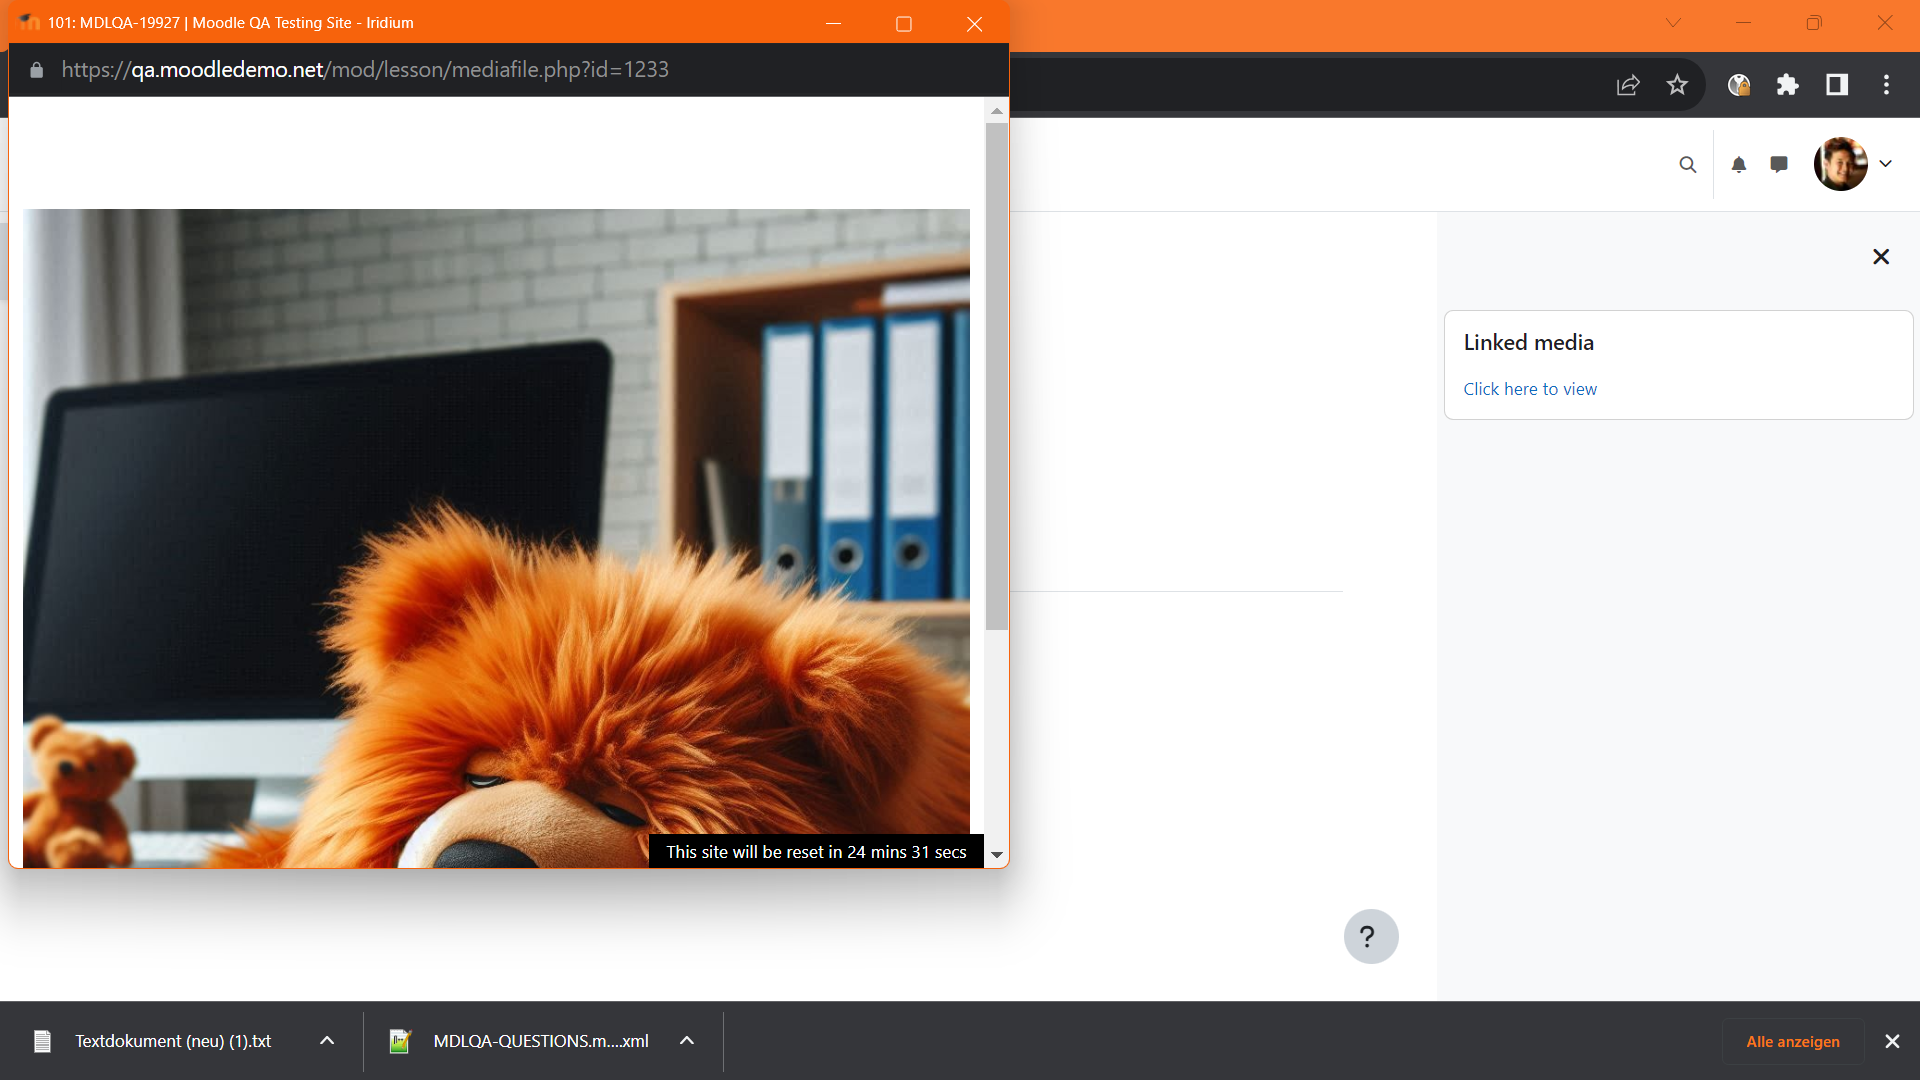Click the tab search chevron in main browser
This screenshot has height=1080, width=1920.
coord(1673,23)
